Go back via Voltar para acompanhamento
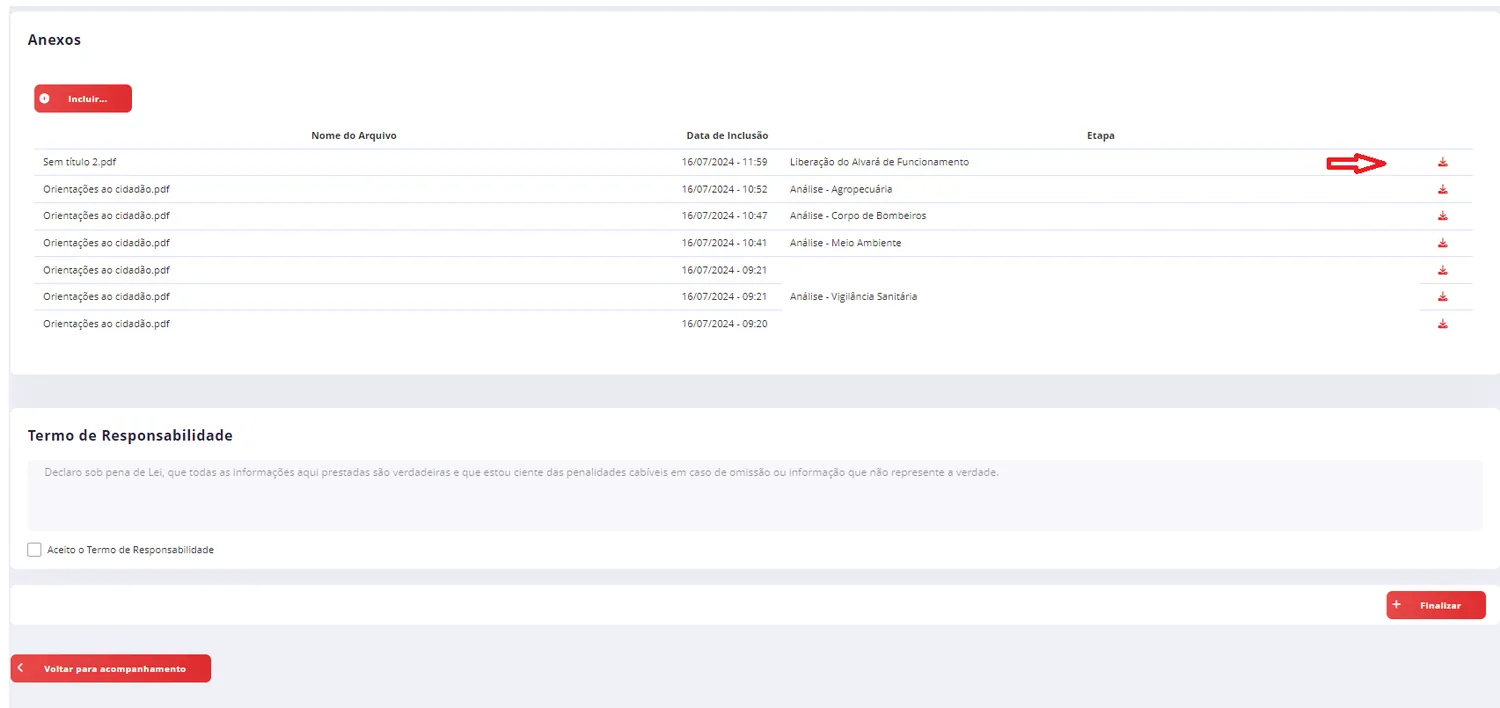This screenshot has height=708, width=1500. click(x=111, y=668)
